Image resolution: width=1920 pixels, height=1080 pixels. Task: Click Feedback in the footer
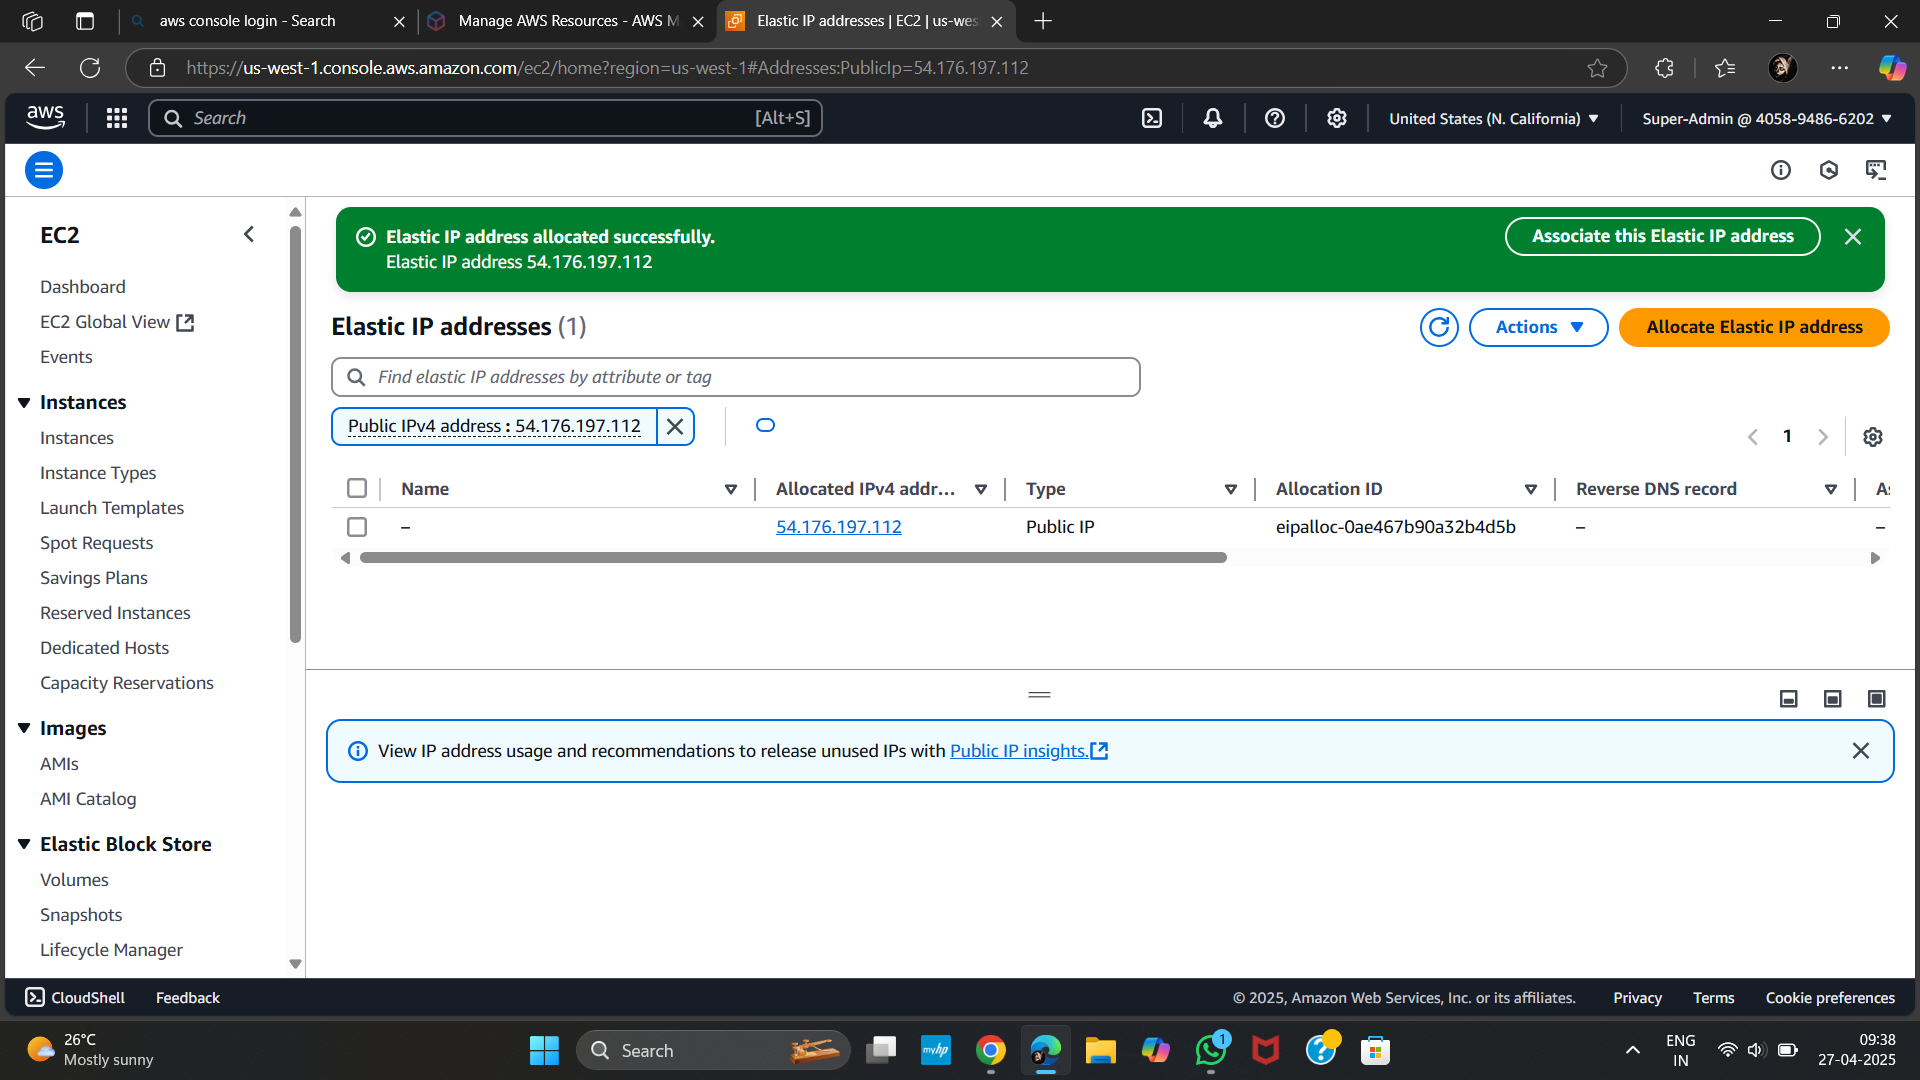(187, 997)
